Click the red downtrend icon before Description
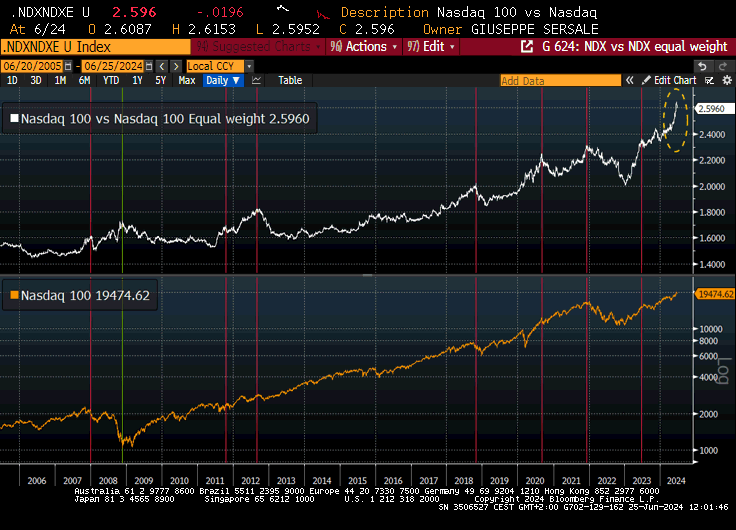 323,14
